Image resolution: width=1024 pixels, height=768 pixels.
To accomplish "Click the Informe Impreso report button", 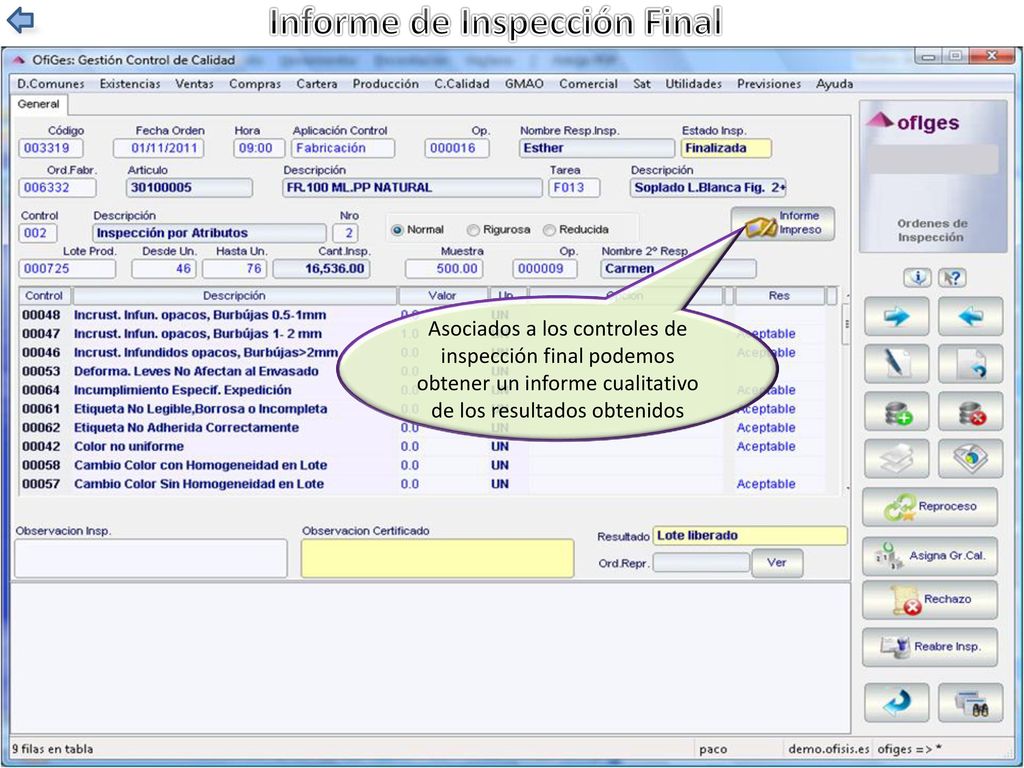I will coord(782,224).
